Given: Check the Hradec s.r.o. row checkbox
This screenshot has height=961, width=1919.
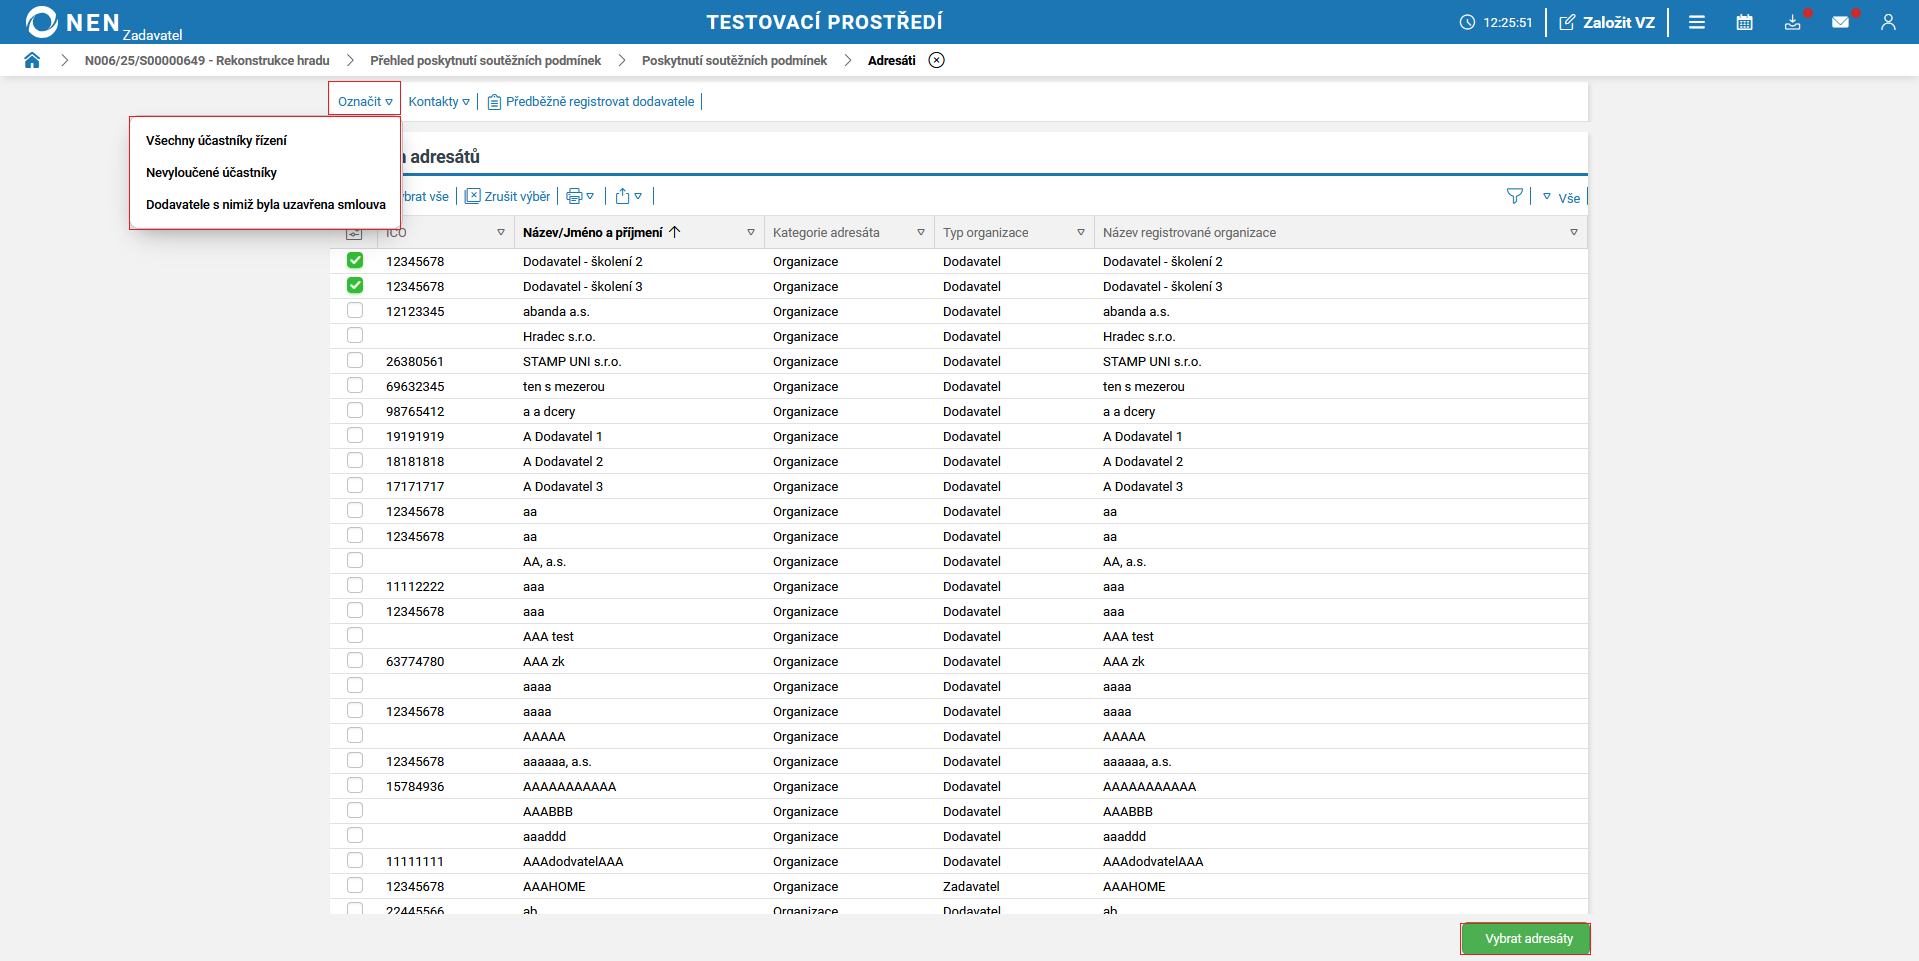Looking at the screenshot, I should pyautogui.click(x=355, y=335).
